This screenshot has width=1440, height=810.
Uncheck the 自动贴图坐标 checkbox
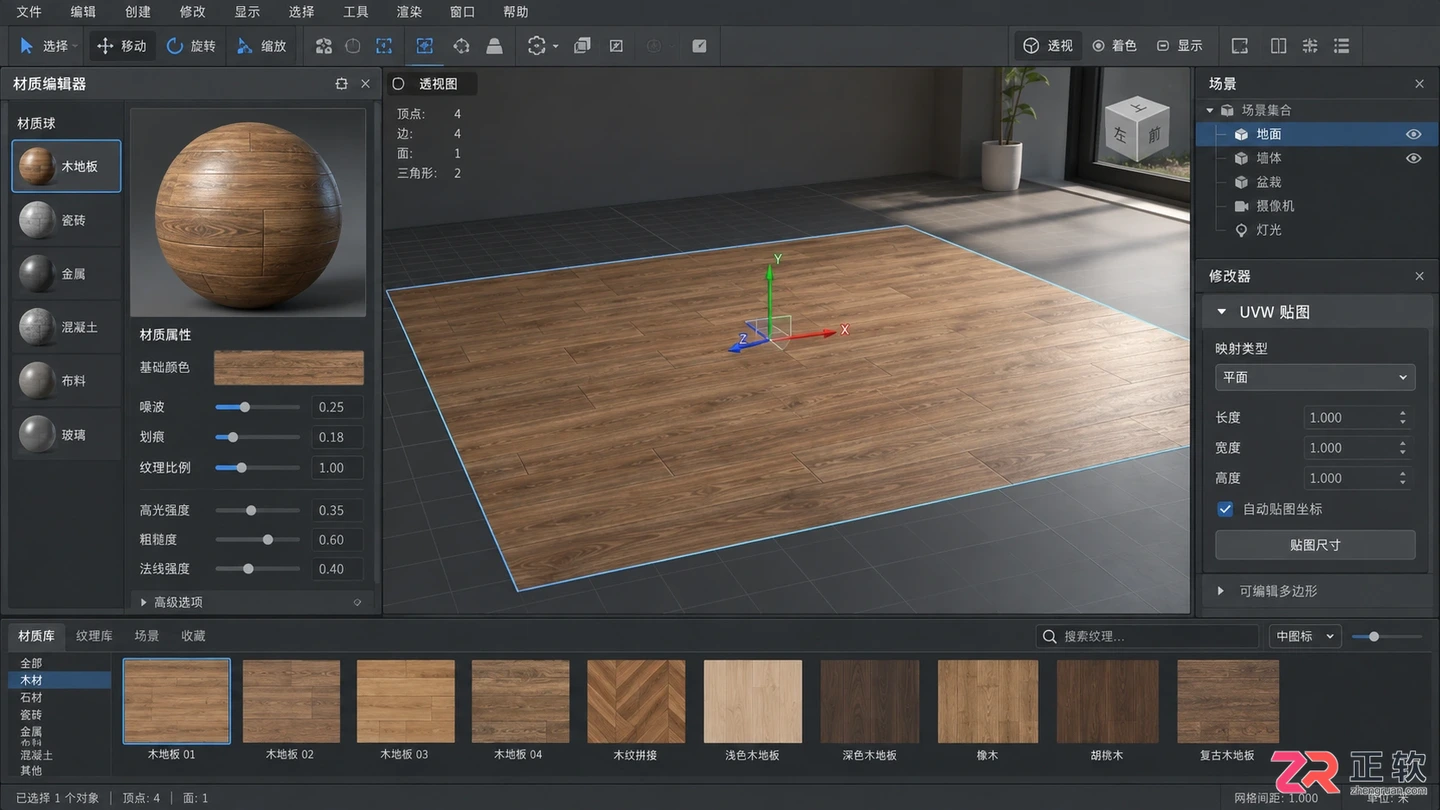pos(1225,509)
